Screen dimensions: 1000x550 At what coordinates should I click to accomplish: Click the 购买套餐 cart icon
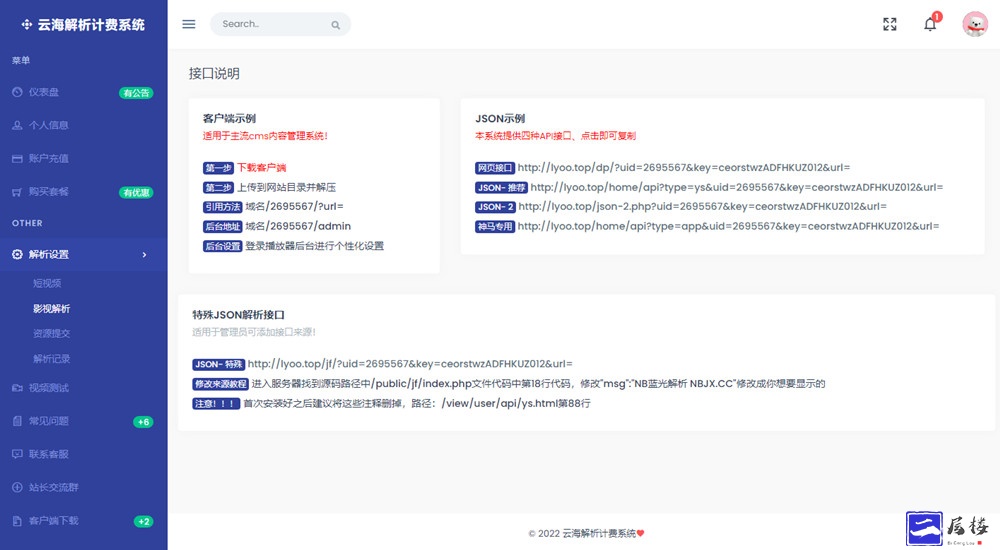[17, 191]
